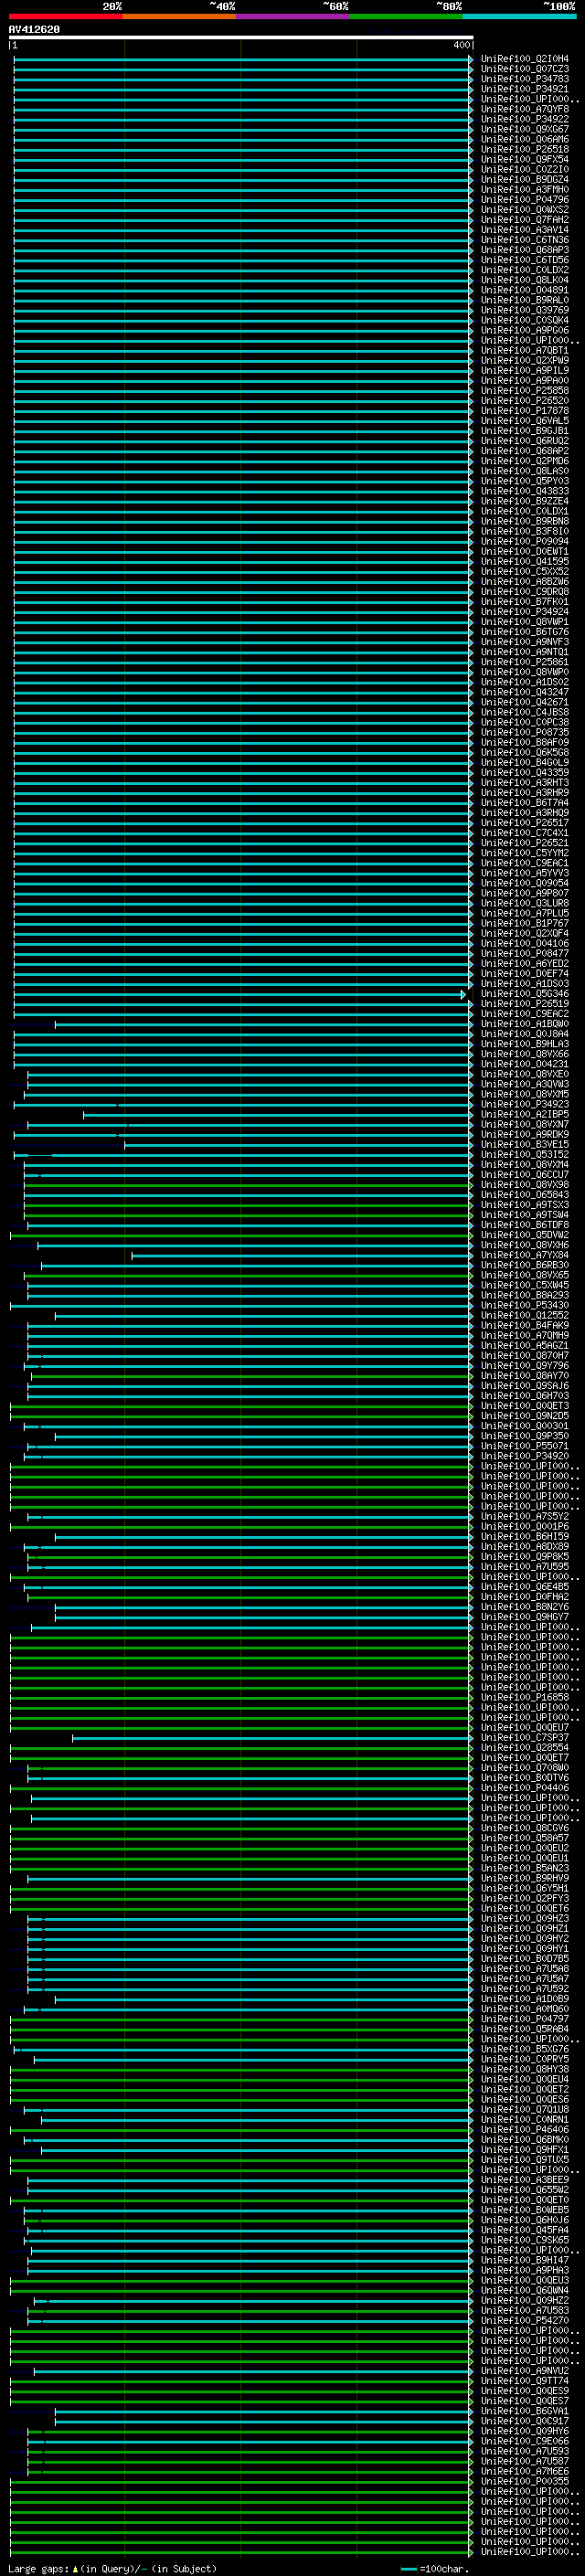The image size is (585, 2576).
Task: Select the UniRef100_C9E066 label
Action: [x=525, y=2443]
